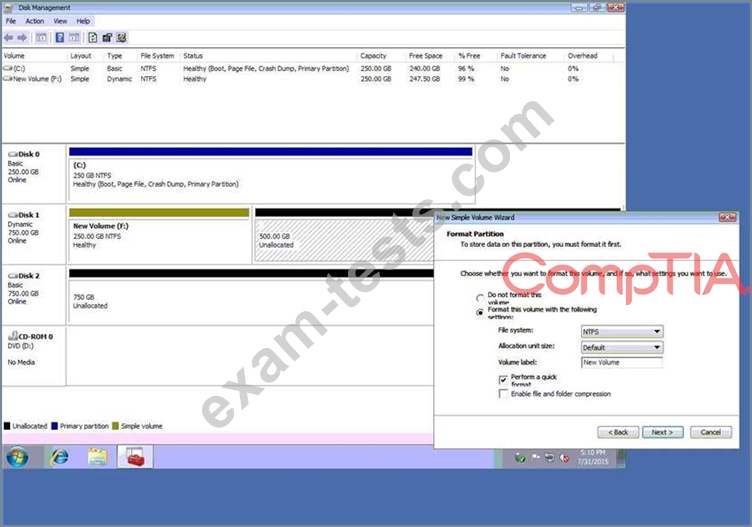
Task: Click the 247.50 GB free space cell
Action: point(424,79)
